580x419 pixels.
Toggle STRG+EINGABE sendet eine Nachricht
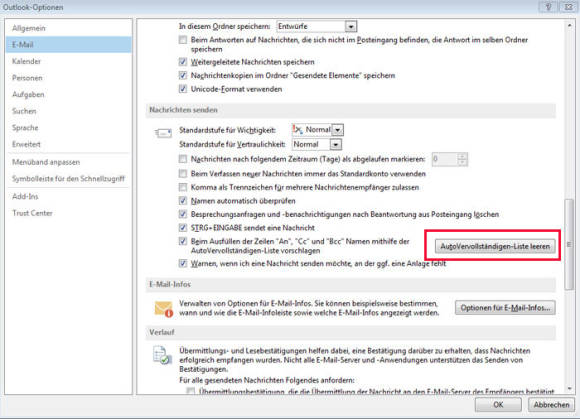click(x=183, y=228)
